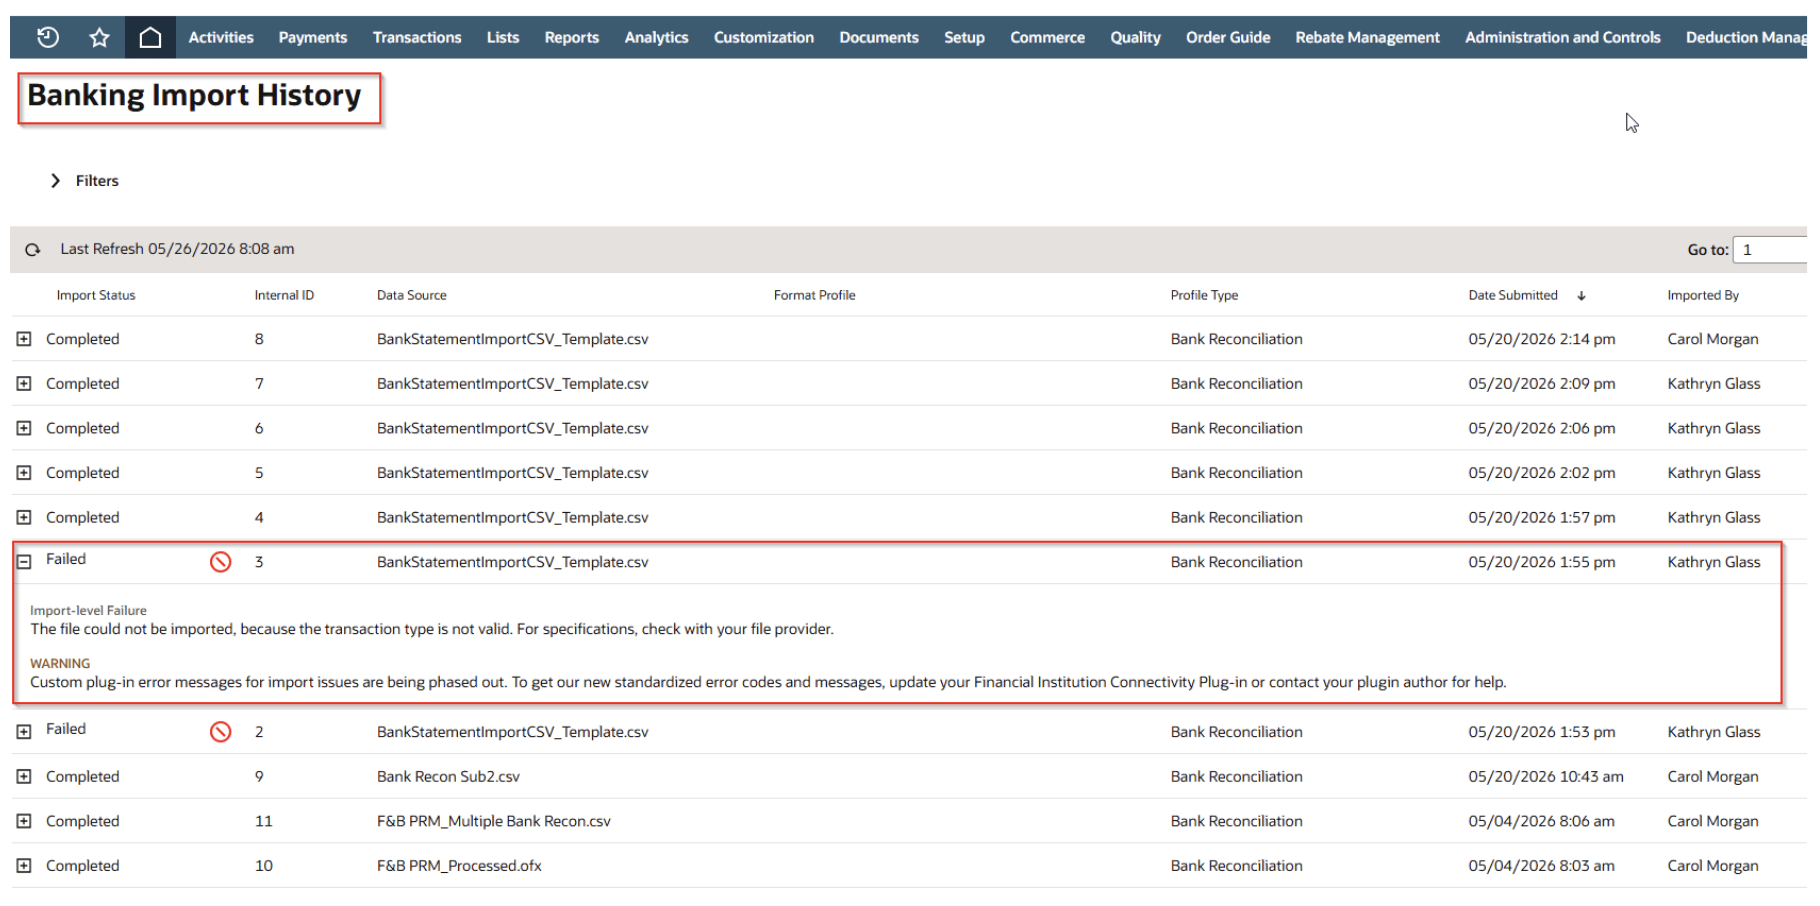This screenshot has width=1820, height=906.
Task: Open the Payments menu
Action: (313, 38)
